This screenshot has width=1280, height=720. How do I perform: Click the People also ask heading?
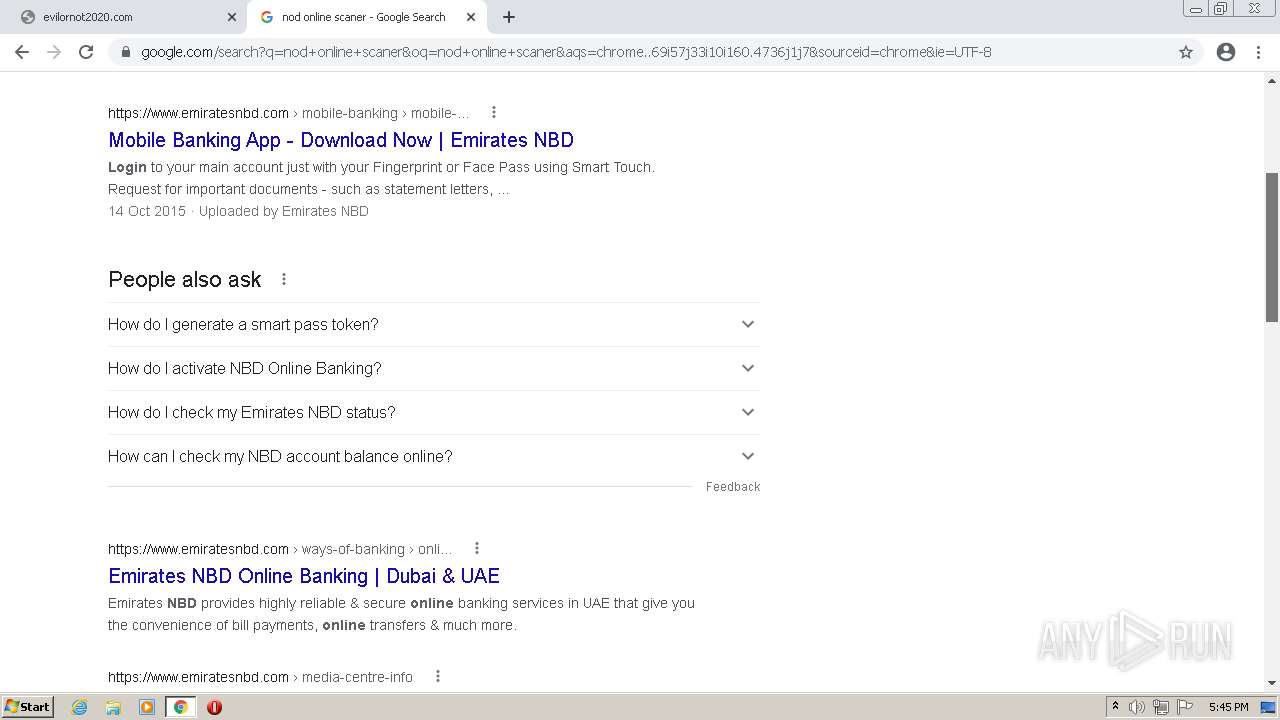tap(185, 279)
